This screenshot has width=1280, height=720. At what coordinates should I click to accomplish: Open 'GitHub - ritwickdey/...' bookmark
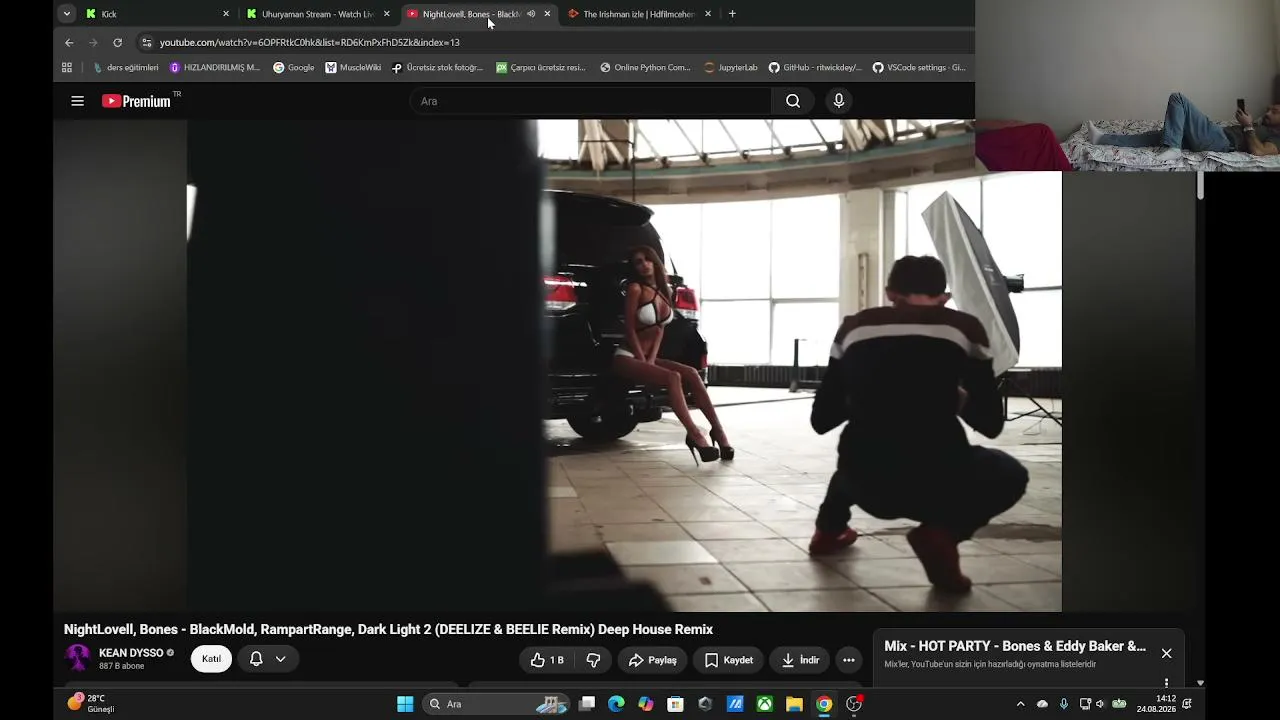[815, 68]
